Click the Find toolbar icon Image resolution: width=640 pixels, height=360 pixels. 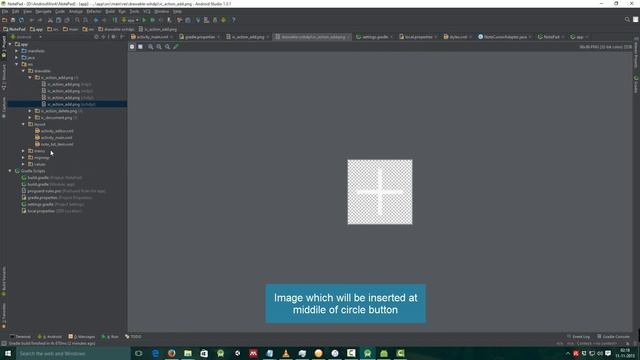tap(77, 20)
